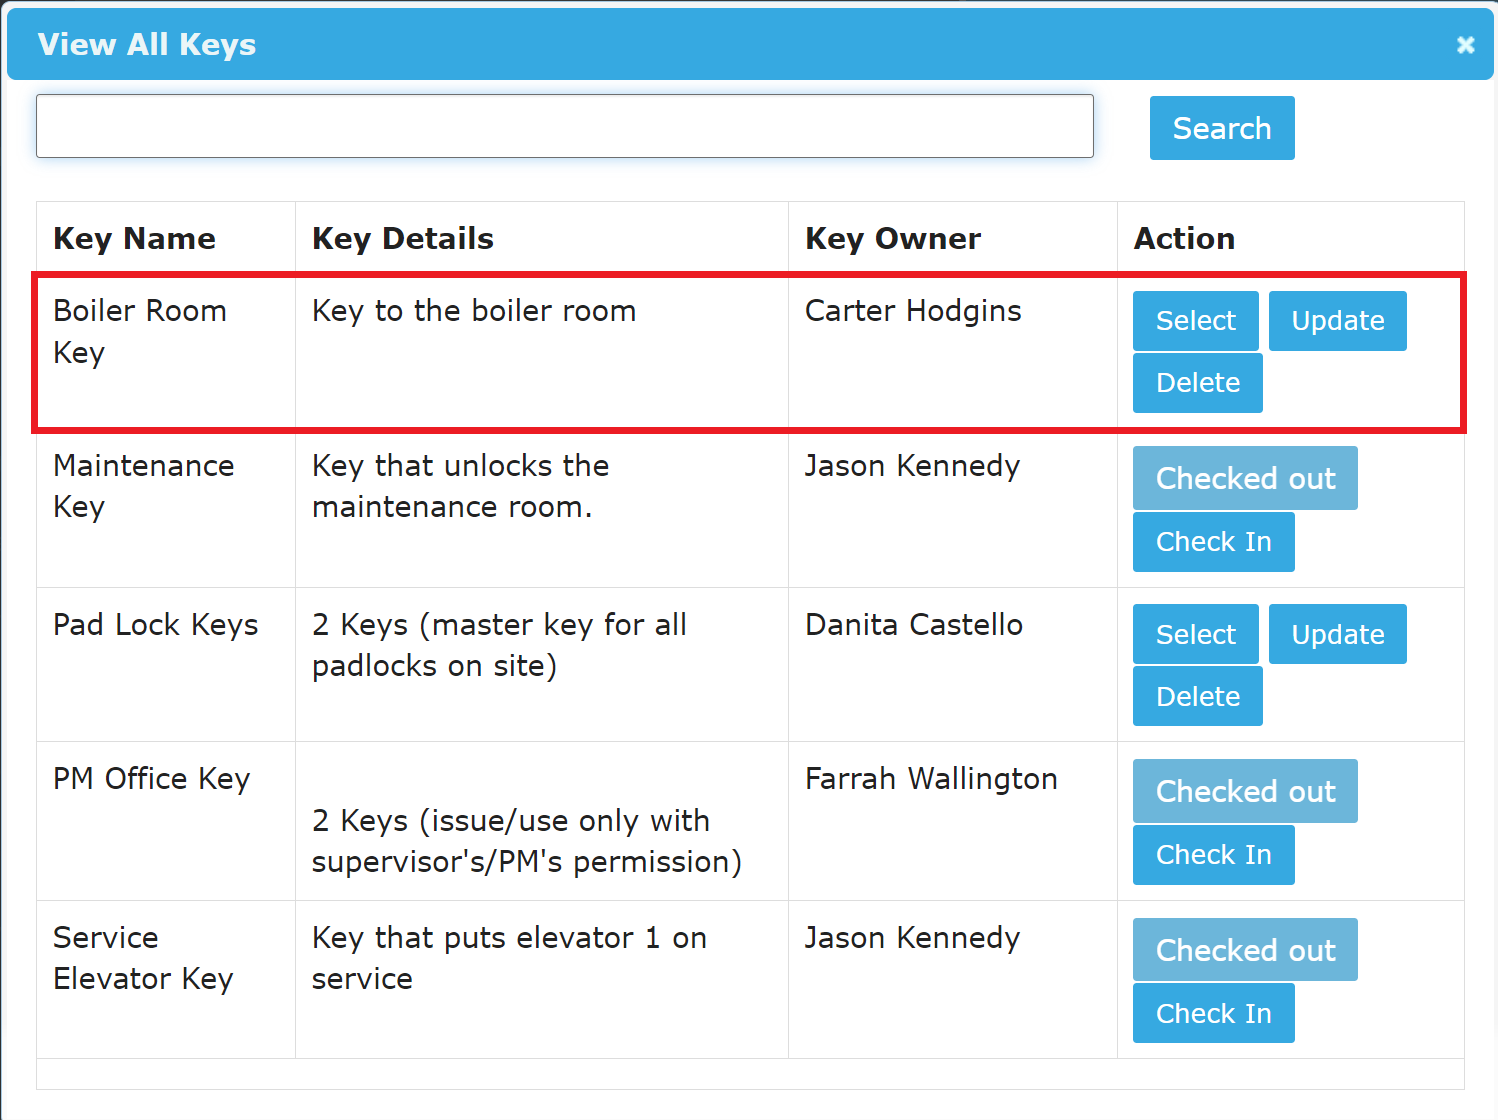
Task: Click the key search input field
Action: 565,126
